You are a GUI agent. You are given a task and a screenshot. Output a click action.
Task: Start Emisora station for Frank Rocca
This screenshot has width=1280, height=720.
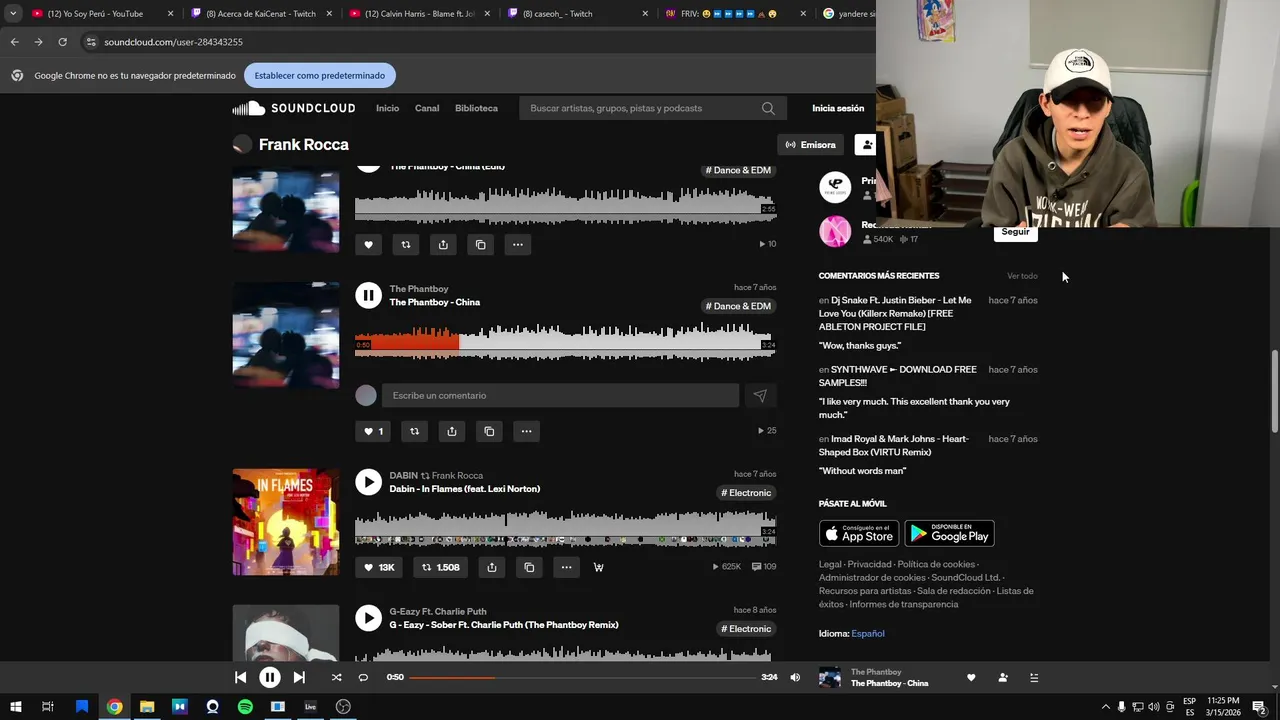pyautogui.click(x=810, y=145)
